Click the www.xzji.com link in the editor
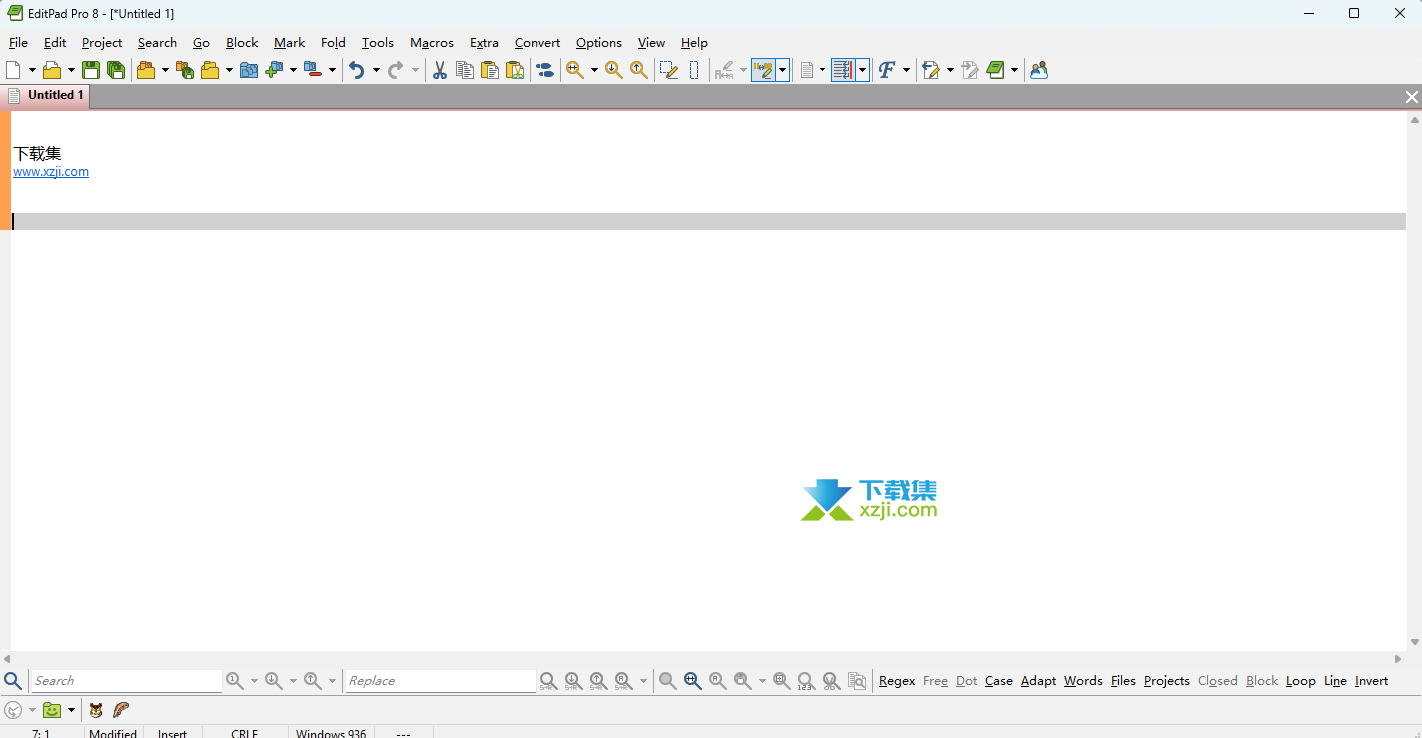The width and height of the screenshot is (1422, 738). (51, 172)
